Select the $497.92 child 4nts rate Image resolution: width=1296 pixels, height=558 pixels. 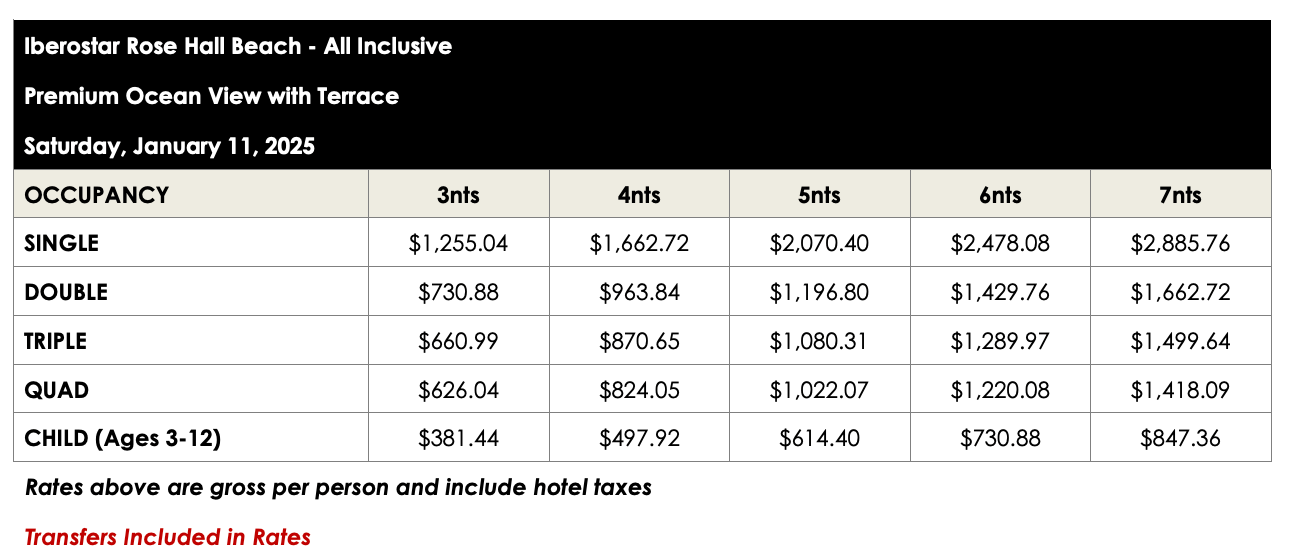(x=639, y=438)
